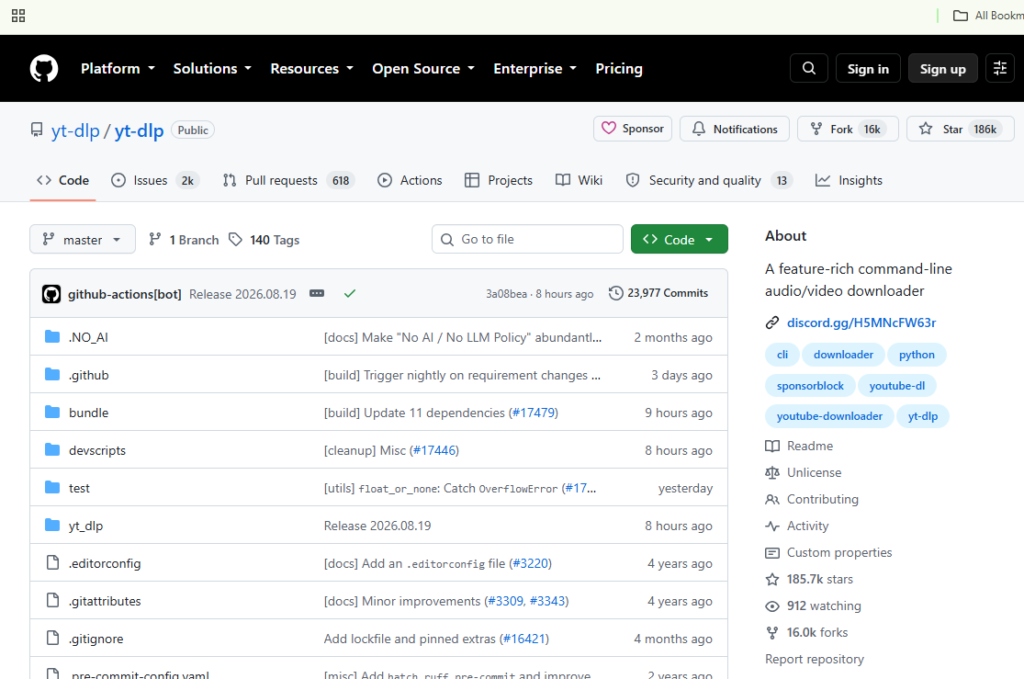Select the youtube-downloader topic tag
Viewport: 1024px width, 679px height.
click(829, 416)
